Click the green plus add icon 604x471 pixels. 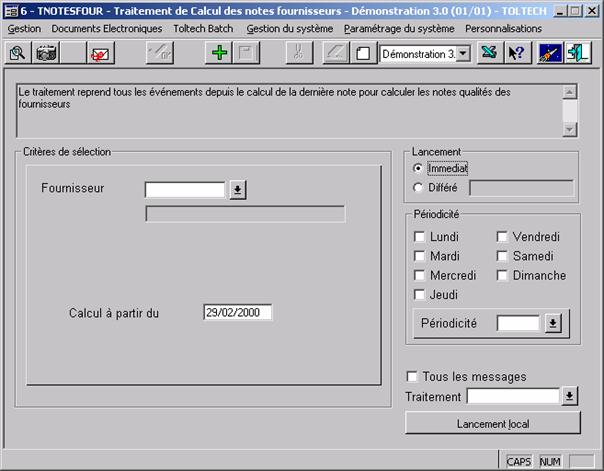tap(220, 53)
